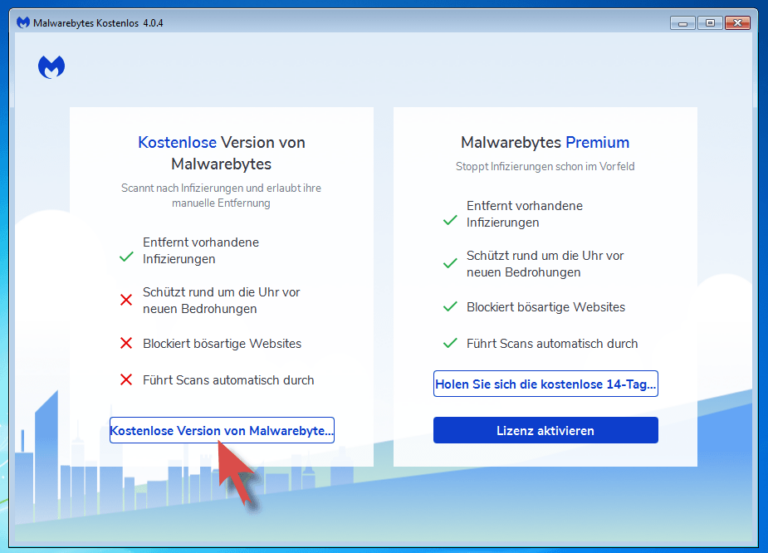Start the free 14-day Premium trial
This screenshot has height=553, width=768.
tap(546, 384)
